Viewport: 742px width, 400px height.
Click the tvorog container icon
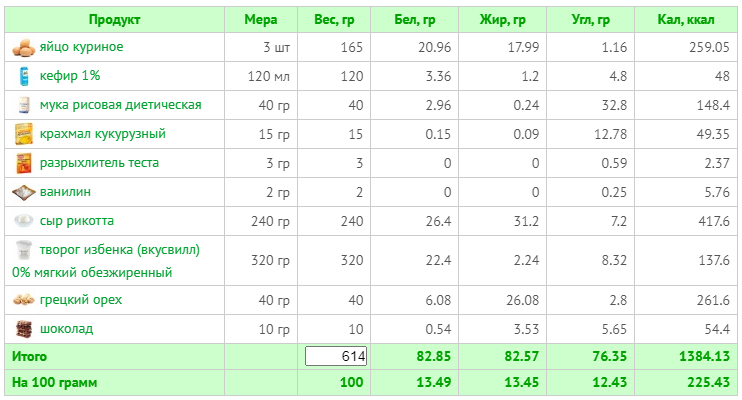pos(24,250)
